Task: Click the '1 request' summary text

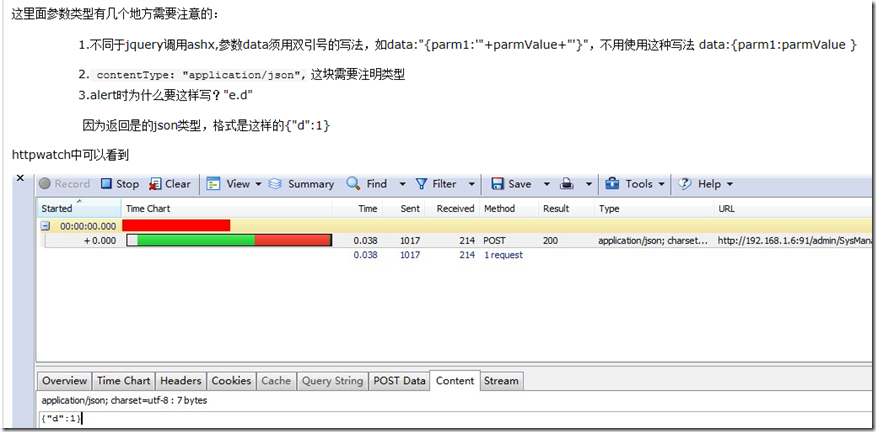Action: (503, 255)
